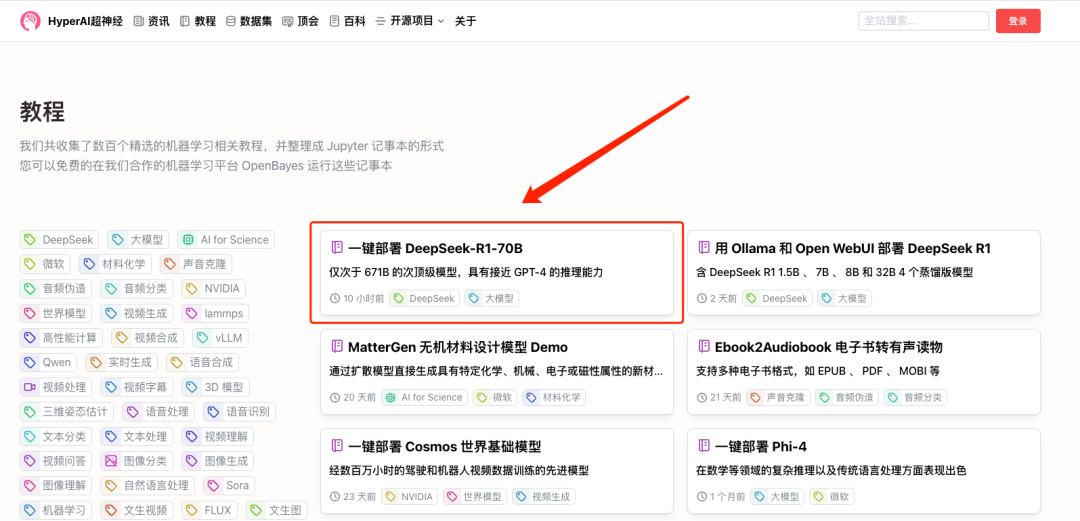This screenshot has height=521, width=1080.
Task: Select the vLLM sidebar tag
Action: tap(220, 338)
